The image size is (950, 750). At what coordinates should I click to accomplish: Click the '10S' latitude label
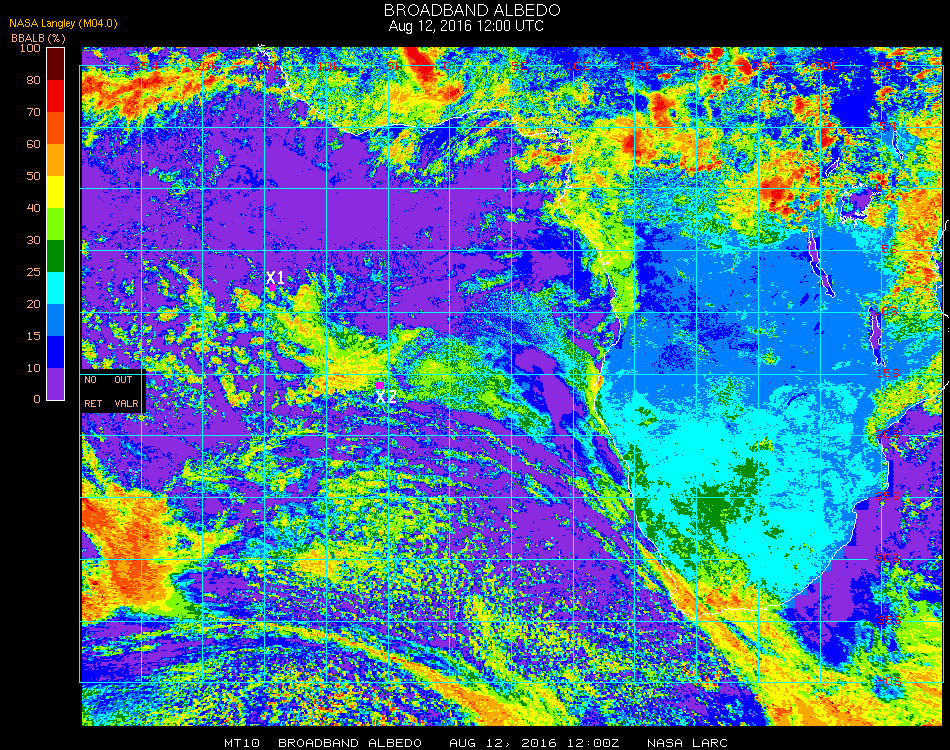[888, 311]
